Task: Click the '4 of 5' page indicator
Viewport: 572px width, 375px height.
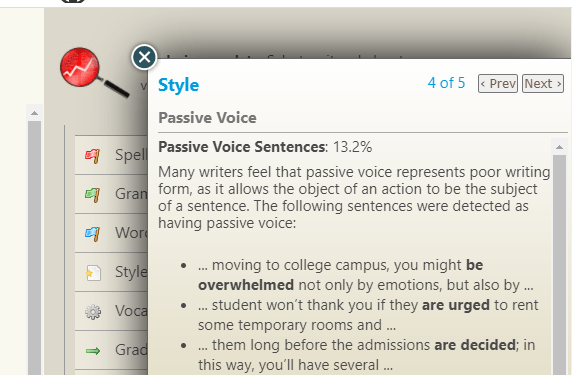Action: point(446,83)
